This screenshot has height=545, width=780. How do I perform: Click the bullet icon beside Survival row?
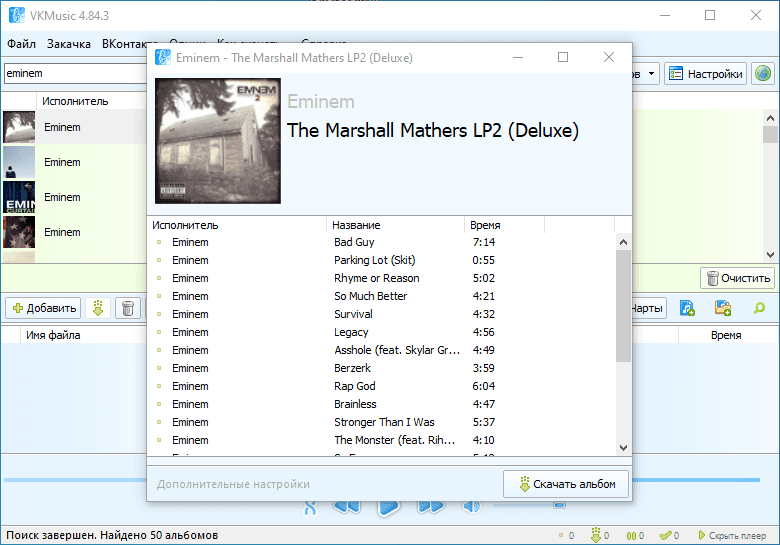159,314
